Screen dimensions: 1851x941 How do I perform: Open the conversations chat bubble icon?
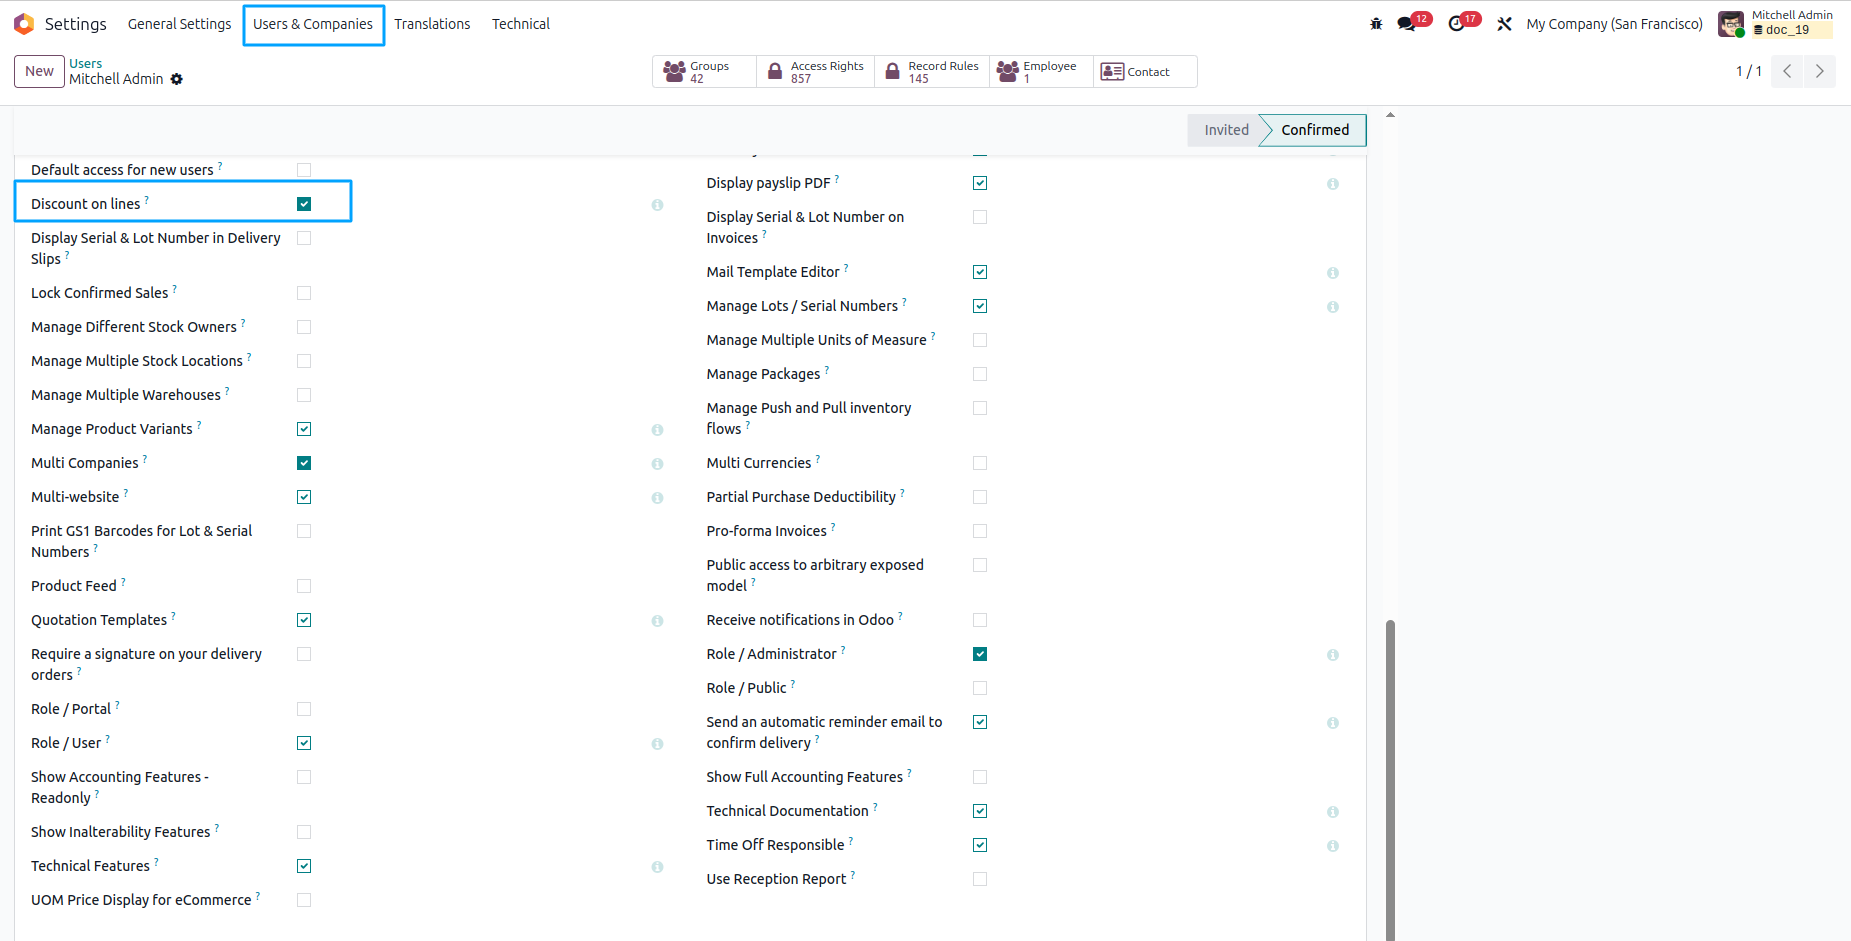click(1407, 24)
